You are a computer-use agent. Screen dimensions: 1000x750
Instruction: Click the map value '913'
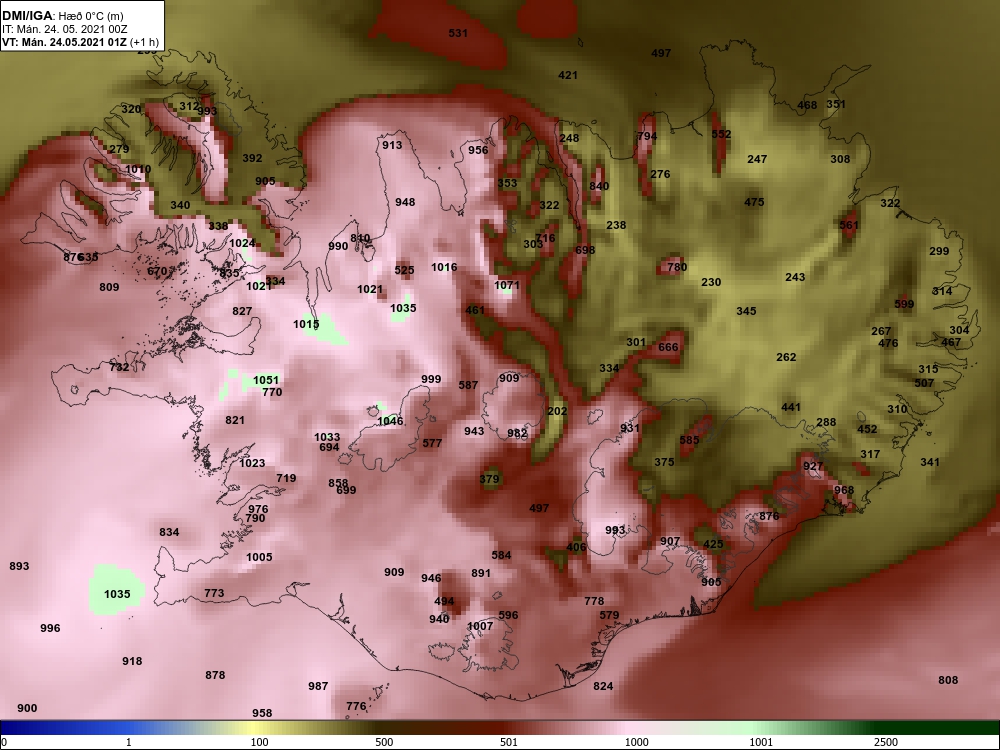[392, 145]
